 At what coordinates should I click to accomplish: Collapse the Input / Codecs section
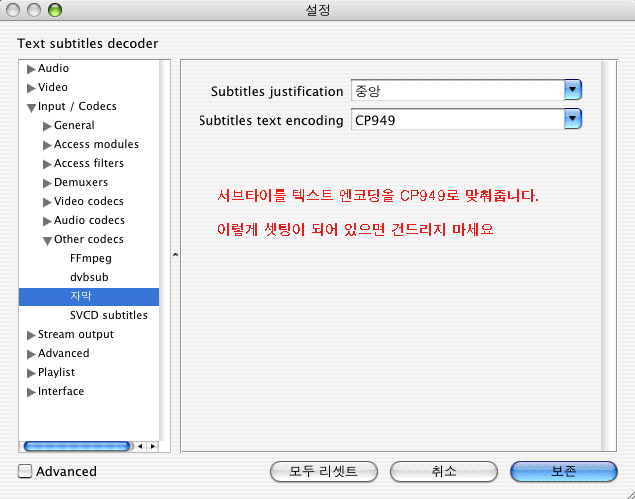pyautogui.click(x=31, y=107)
